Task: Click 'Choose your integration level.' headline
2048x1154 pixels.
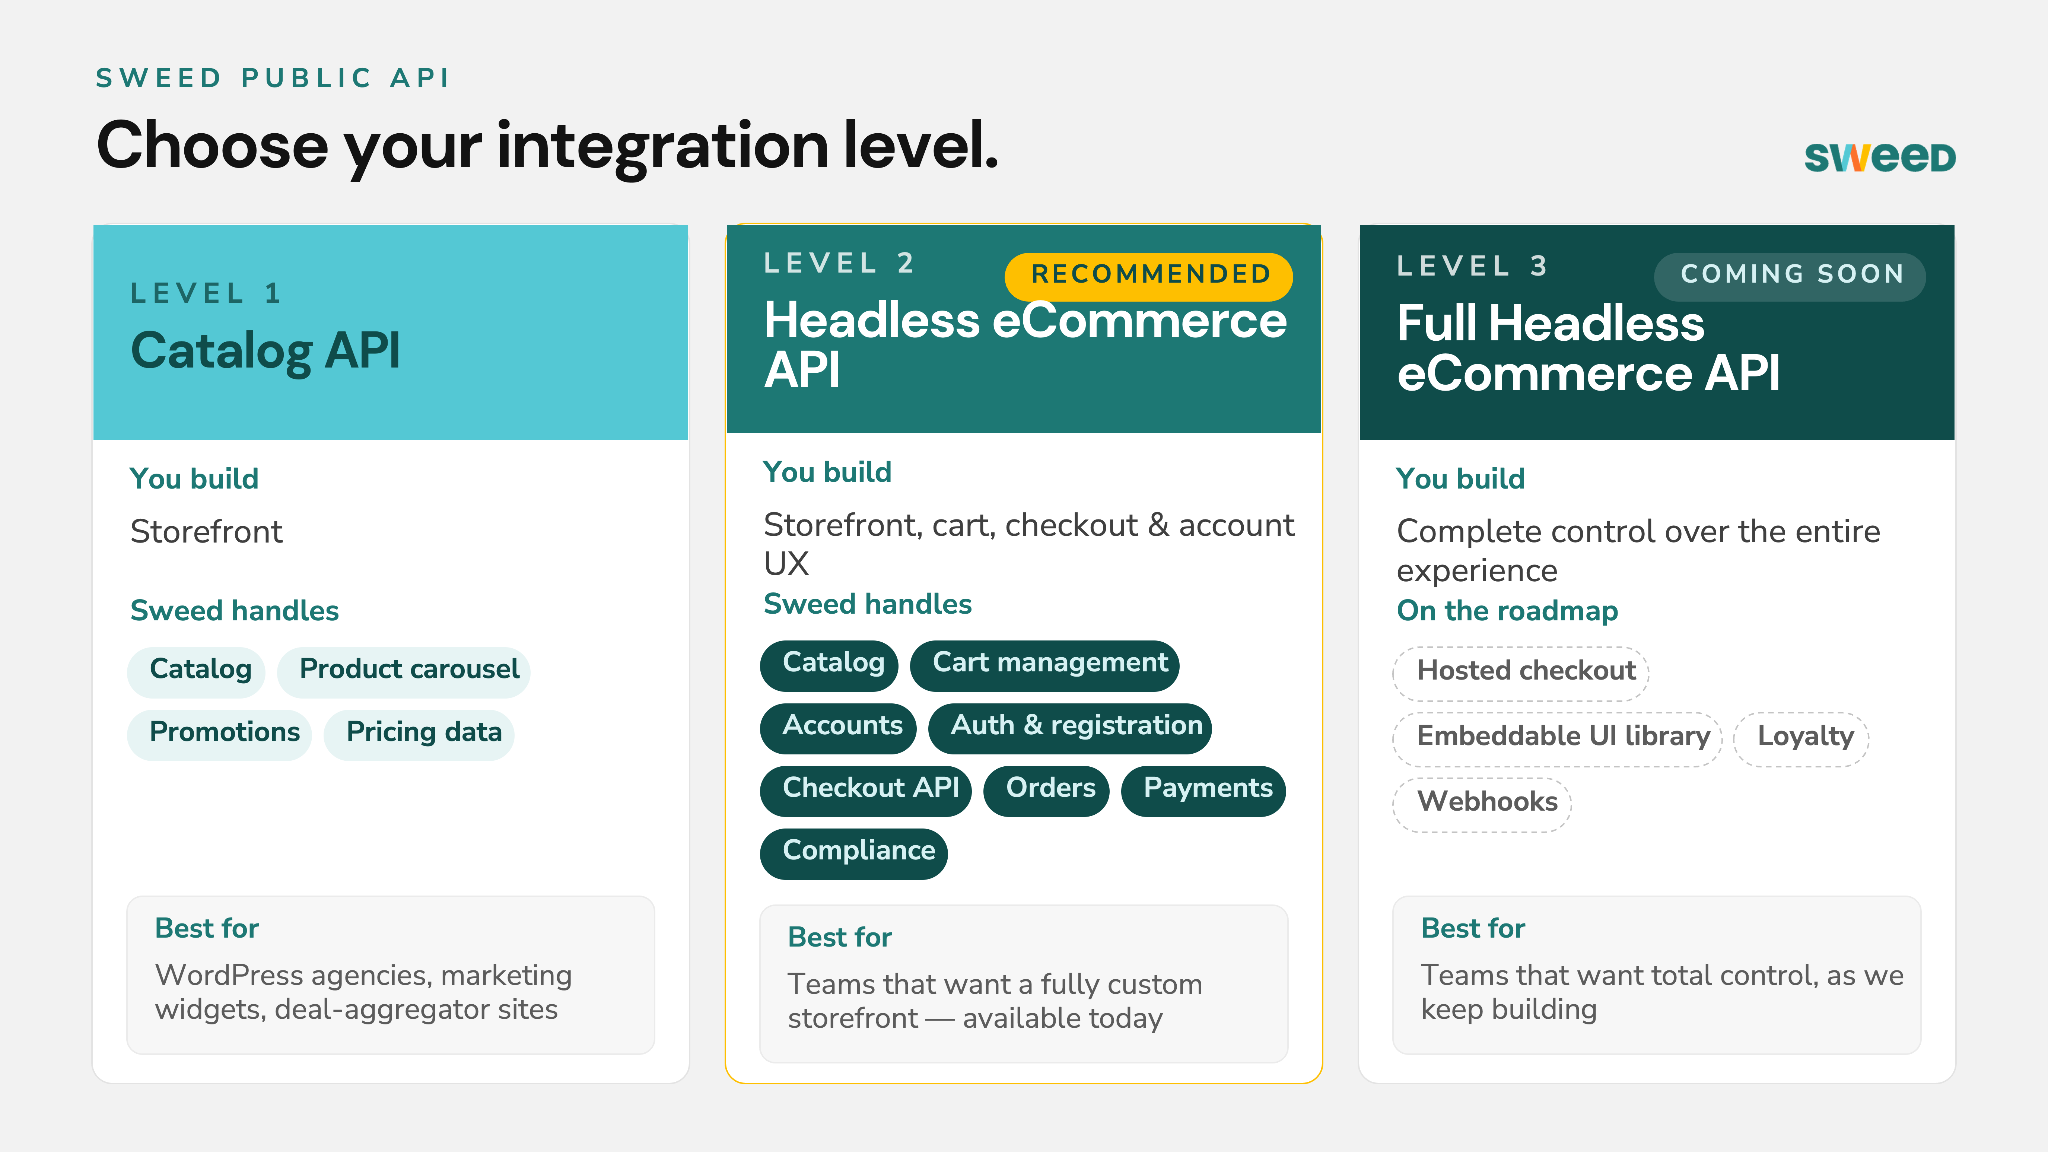Action: point(547,147)
